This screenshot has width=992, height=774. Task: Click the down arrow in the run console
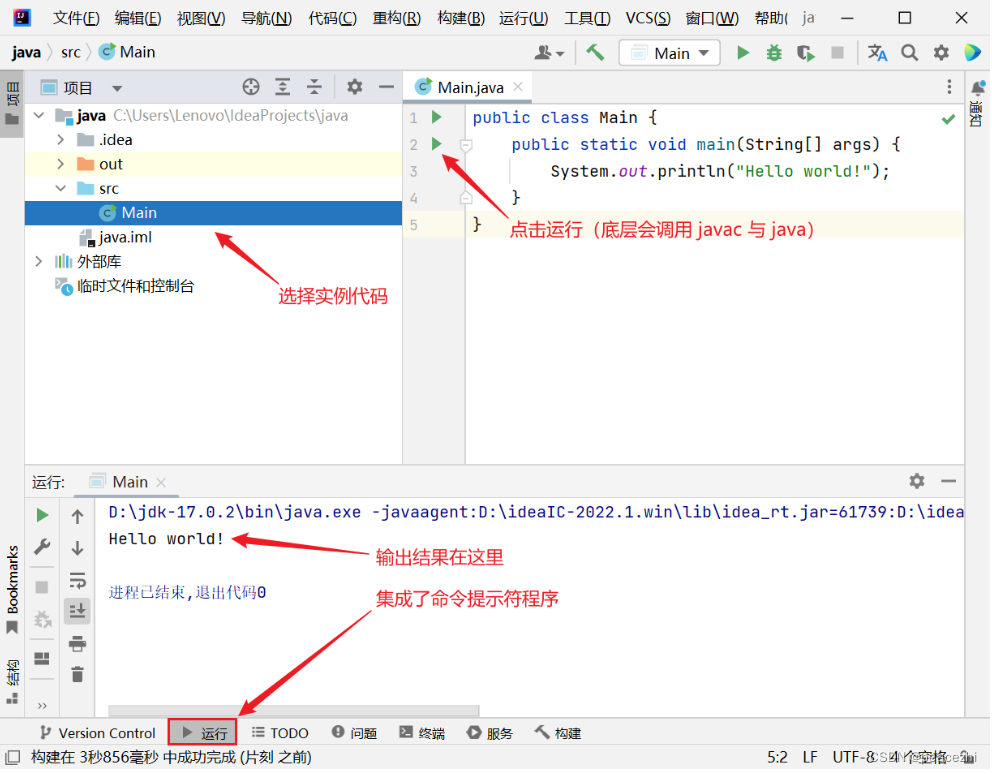point(77,548)
